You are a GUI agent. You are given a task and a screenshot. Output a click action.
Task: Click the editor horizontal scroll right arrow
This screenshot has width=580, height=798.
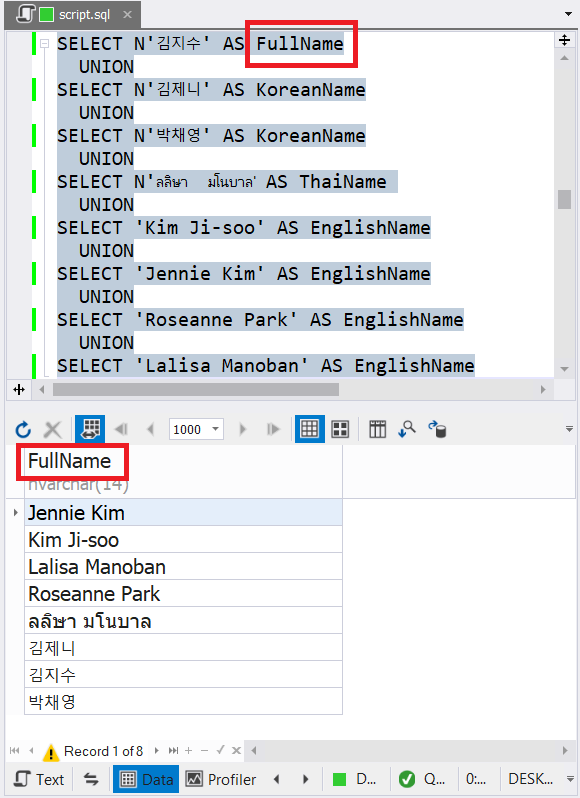coord(543,390)
